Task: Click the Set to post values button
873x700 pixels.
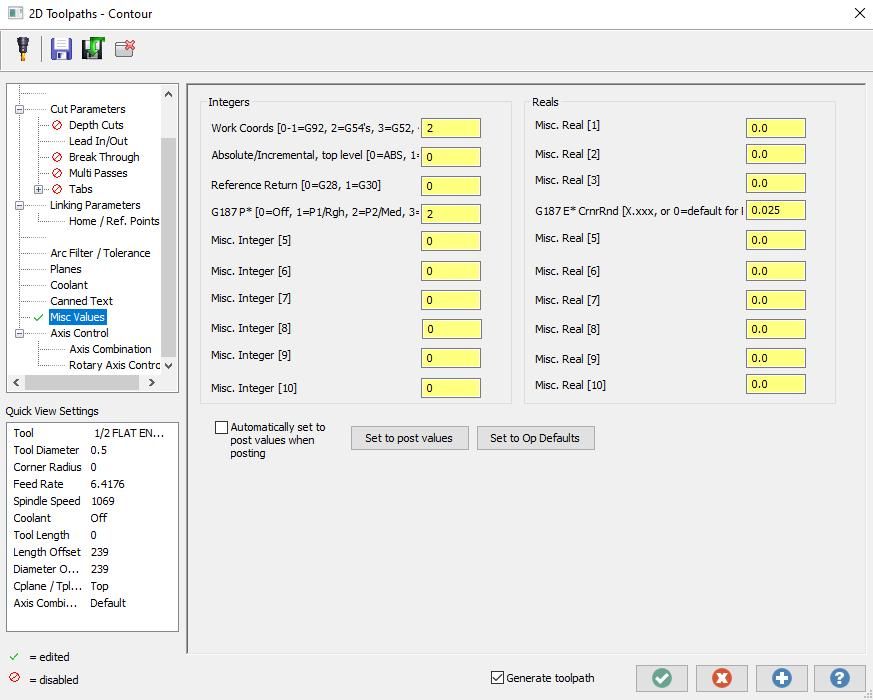Action: pos(409,438)
